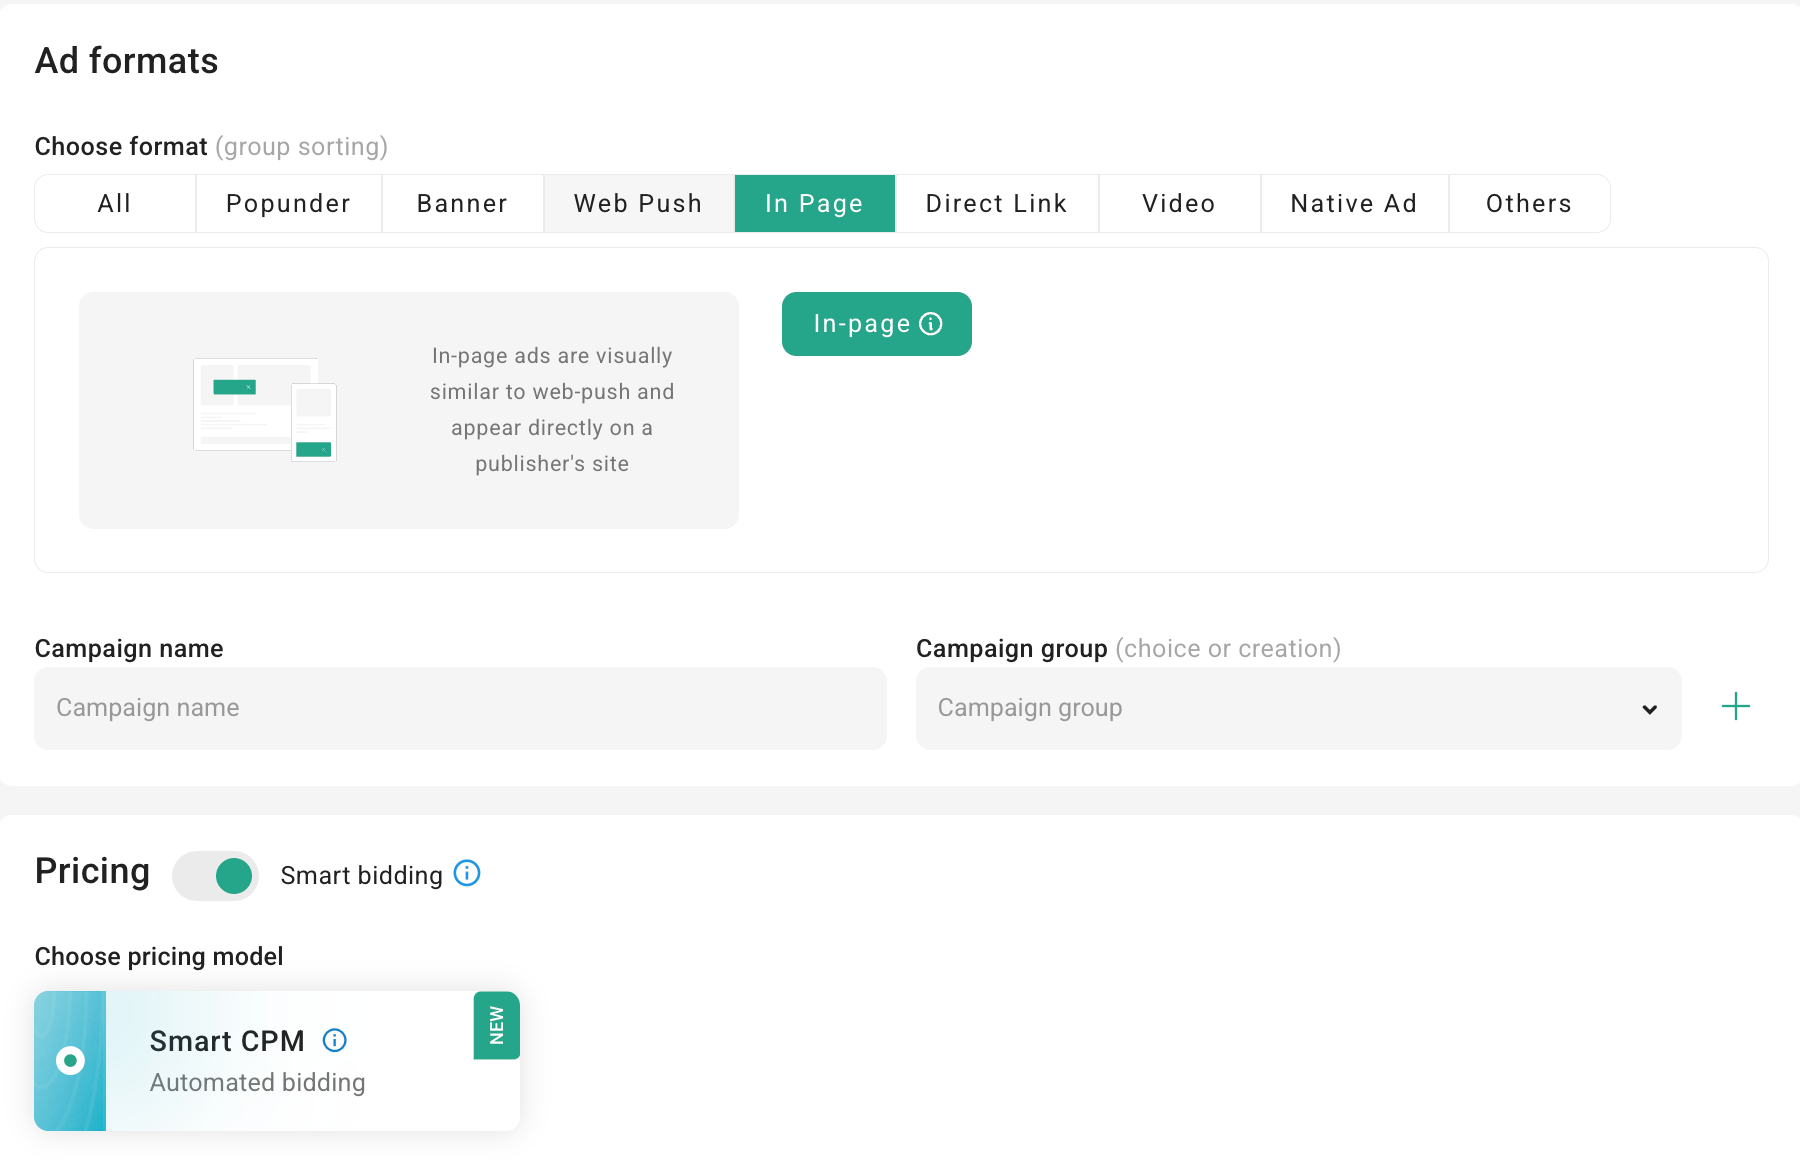Disable the Smart bidding toggle
This screenshot has width=1800, height=1160.
pos(215,875)
